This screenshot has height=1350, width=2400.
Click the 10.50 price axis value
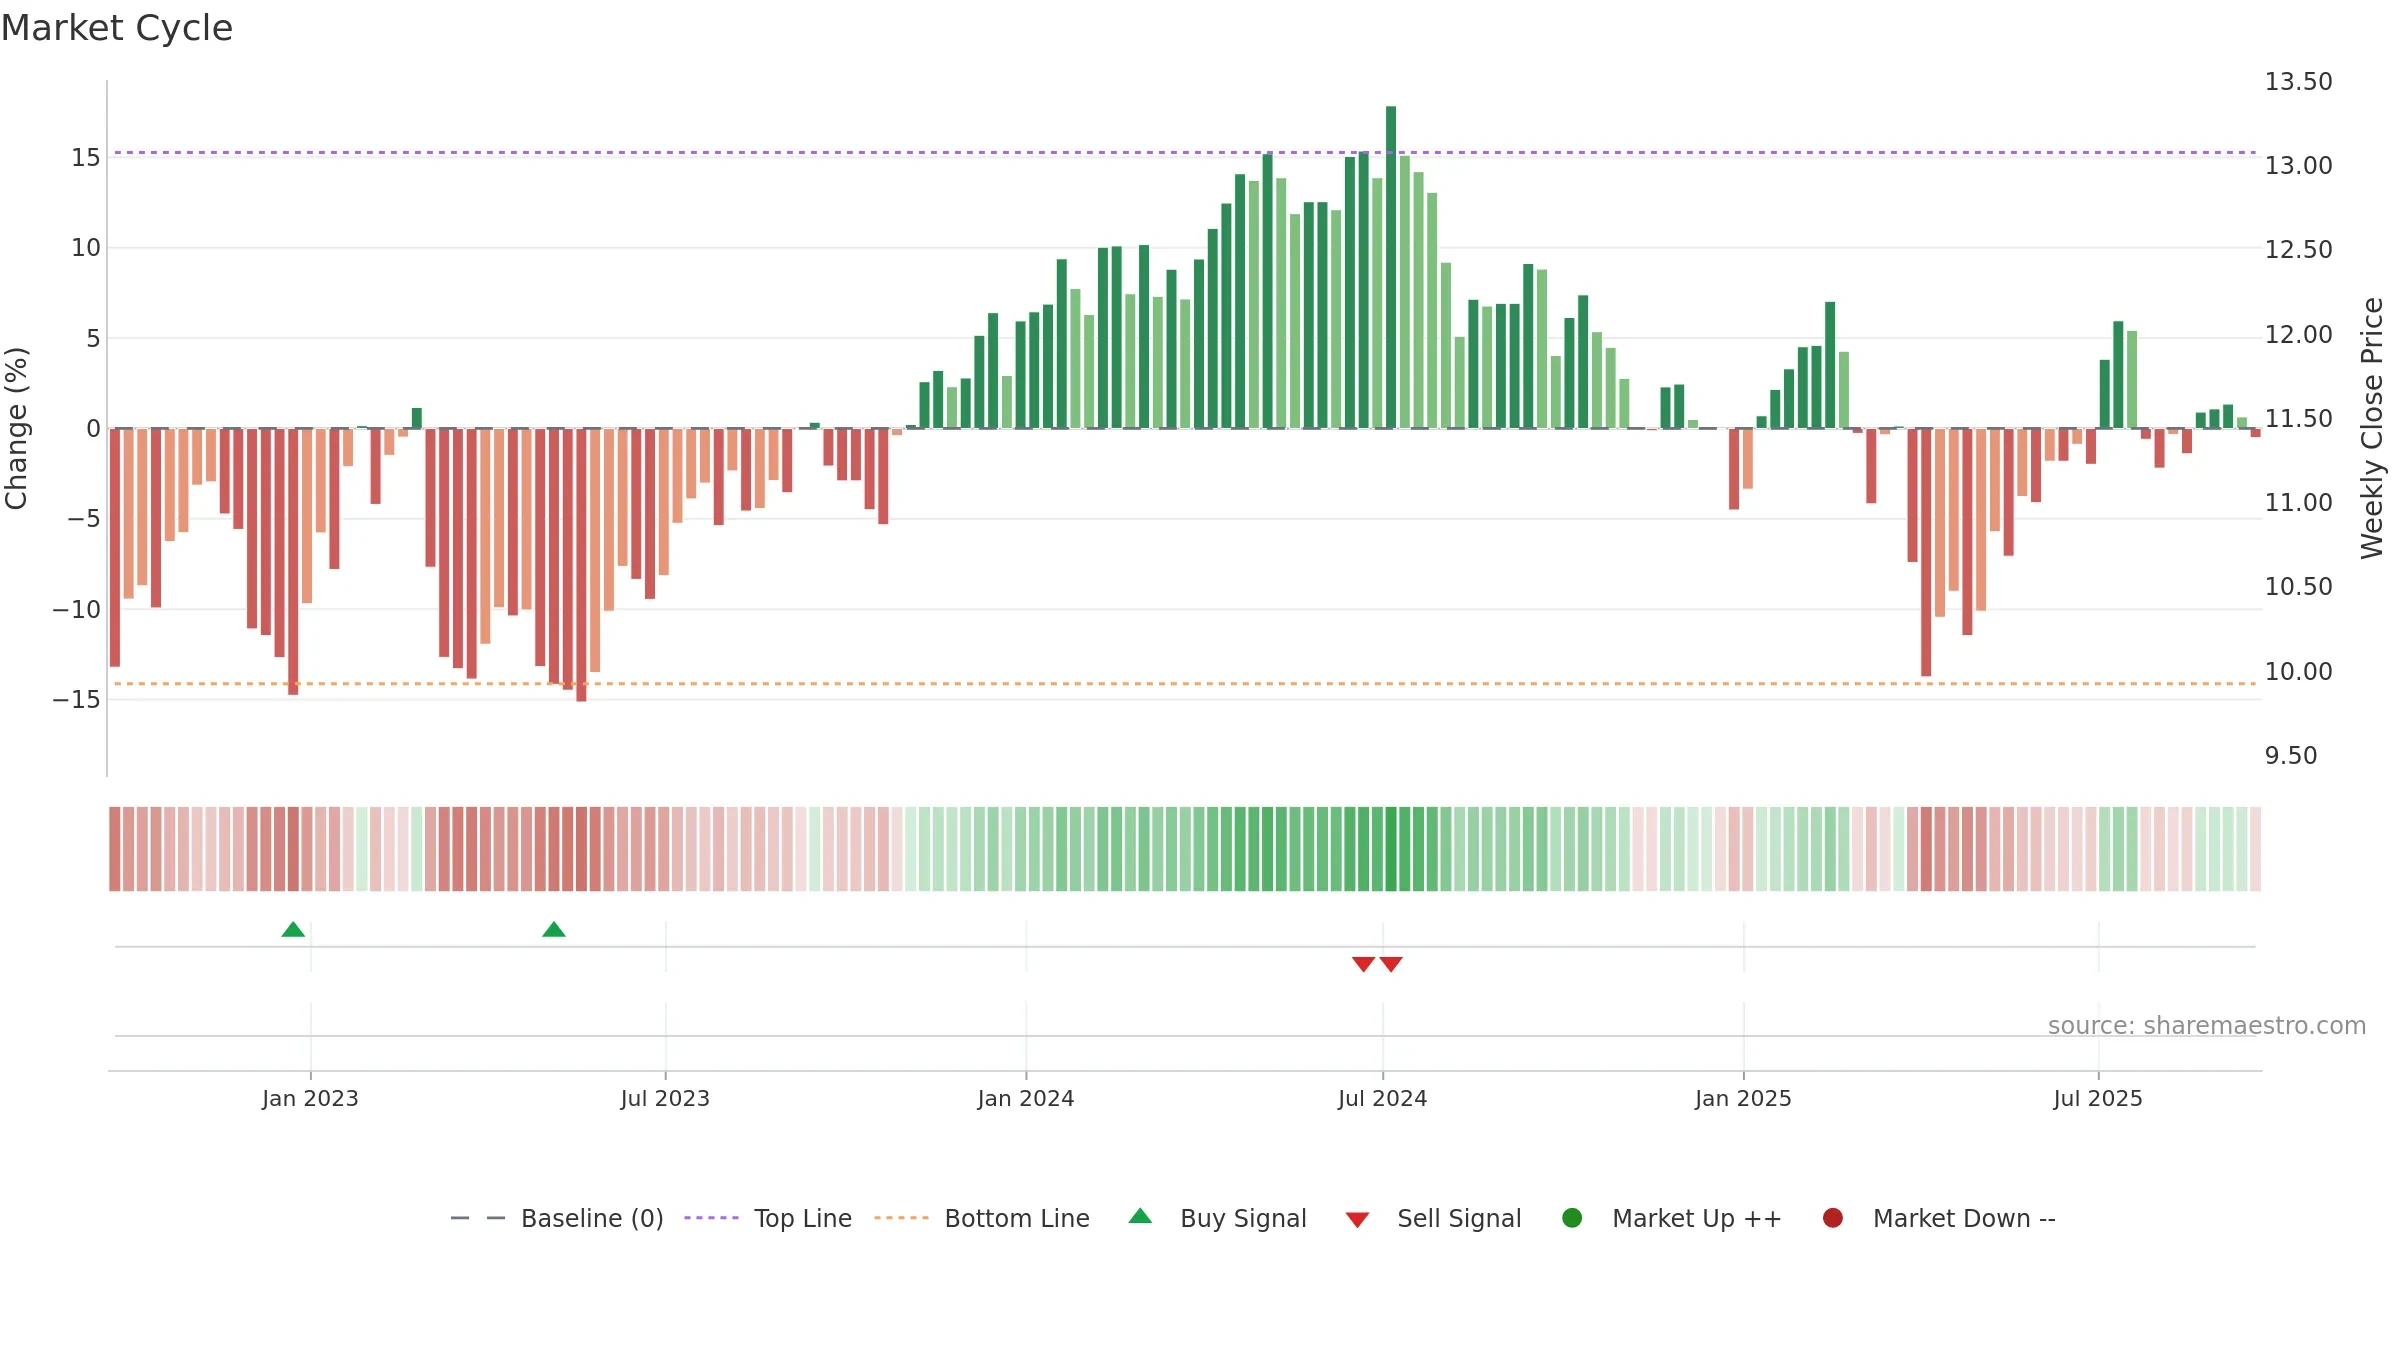click(2298, 586)
